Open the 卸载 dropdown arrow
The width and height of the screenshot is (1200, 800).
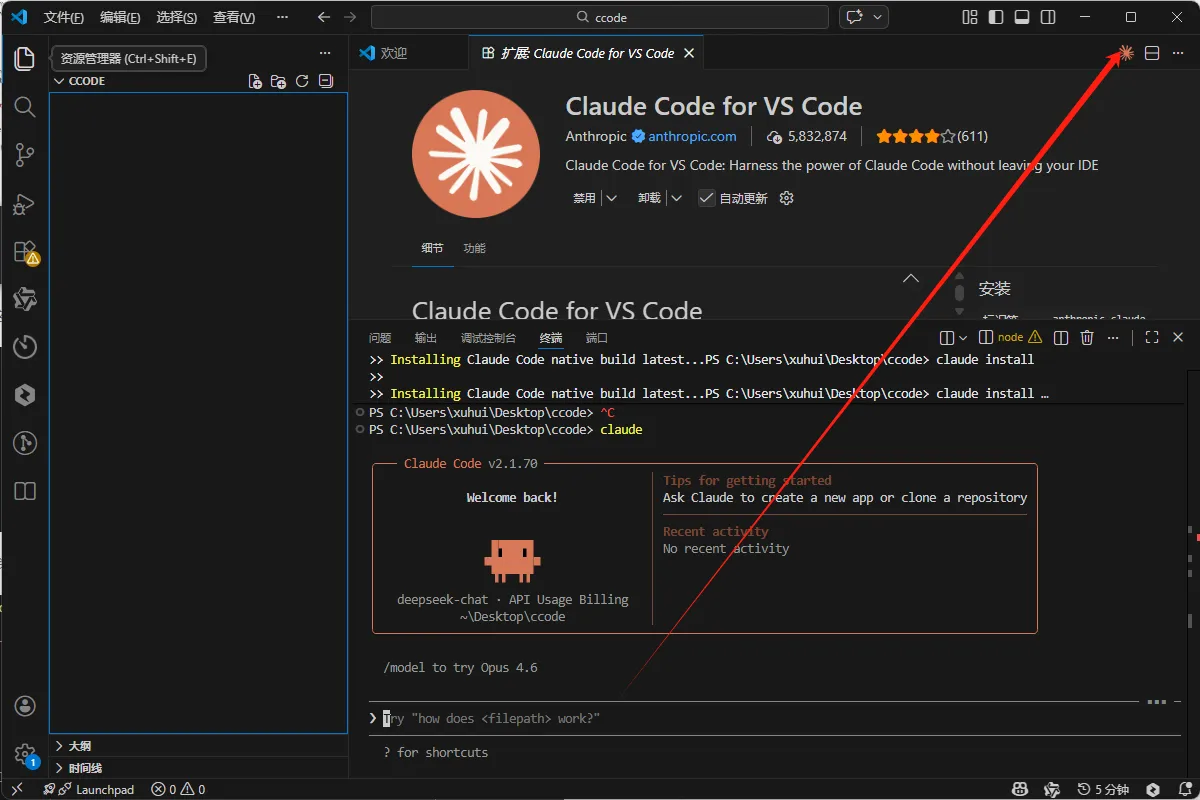tap(676, 198)
